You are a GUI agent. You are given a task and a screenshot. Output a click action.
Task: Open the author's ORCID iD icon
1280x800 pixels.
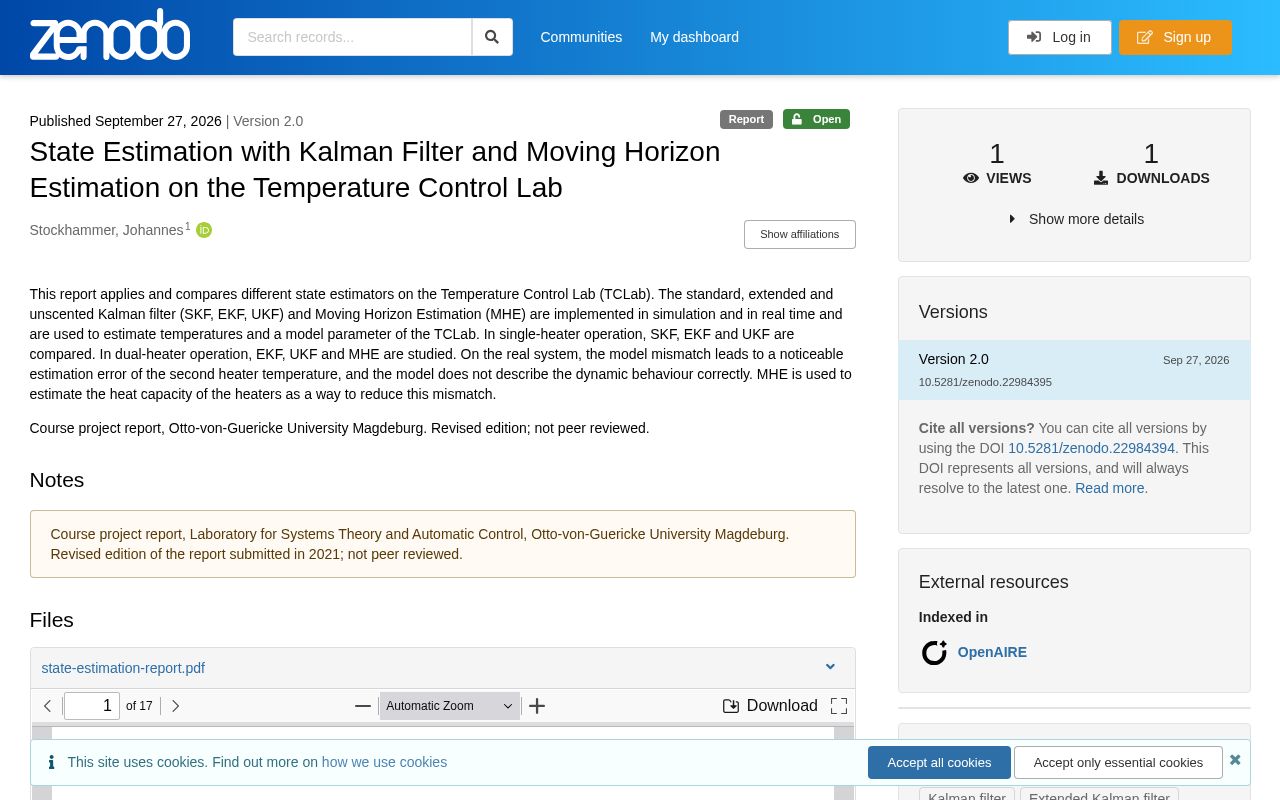204,230
